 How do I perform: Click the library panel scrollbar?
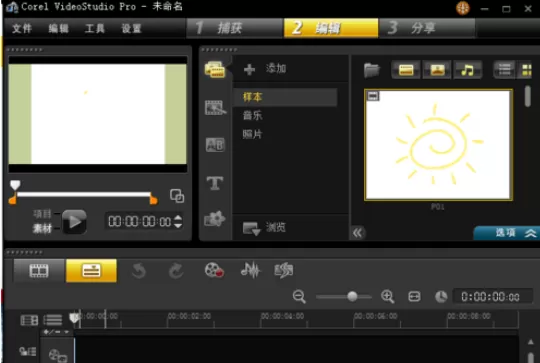click(528, 96)
